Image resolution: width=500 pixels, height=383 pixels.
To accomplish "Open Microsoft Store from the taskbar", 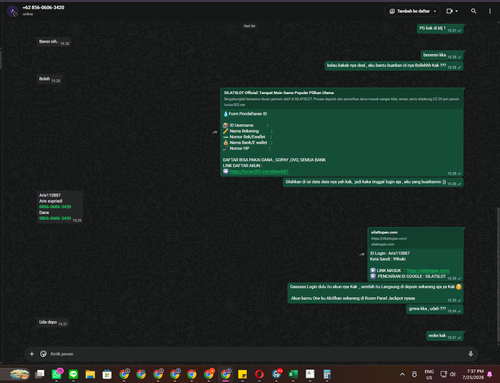I will [107, 374].
